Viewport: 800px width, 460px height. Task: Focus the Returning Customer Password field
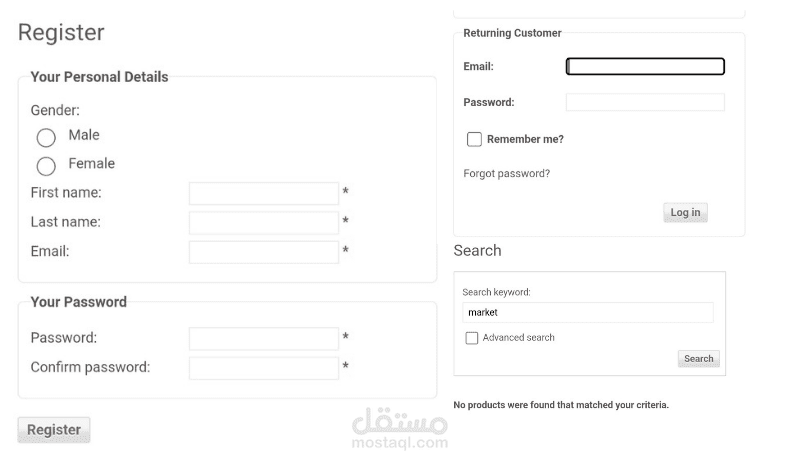point(645,102)
